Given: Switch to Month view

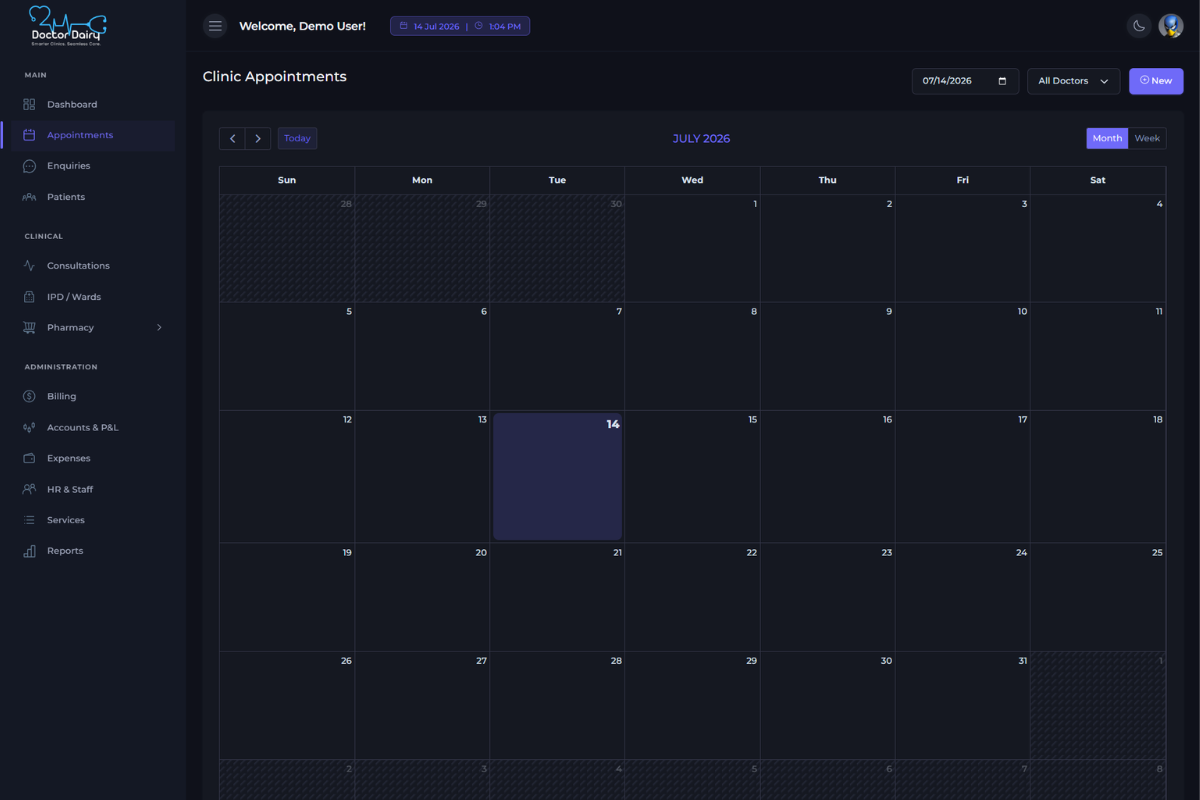Looking at the screenshot, I should (1107, 138).
